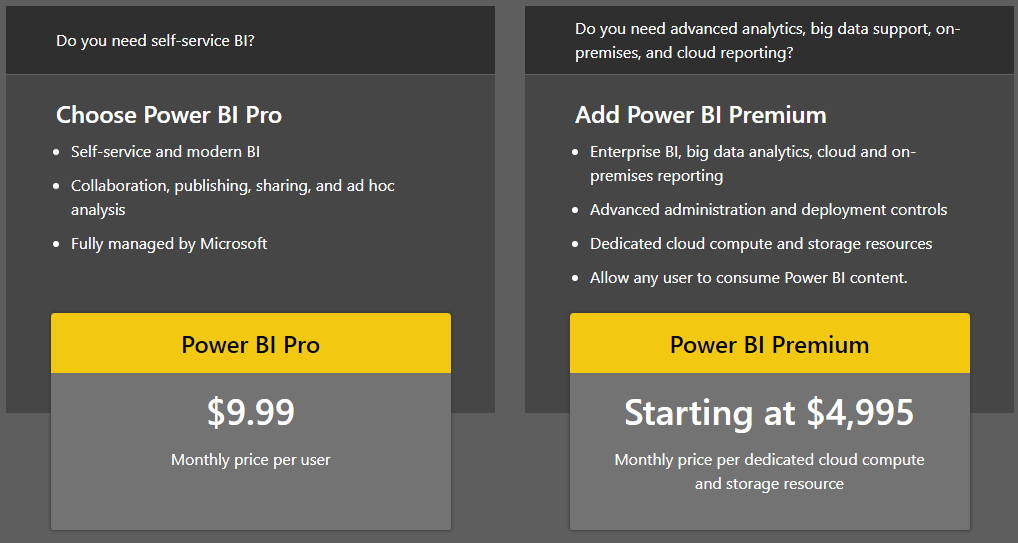Select the "Add Power BI Premium" heading
The height and width of the screenshot is (543, 1018).
pos(700,115)
